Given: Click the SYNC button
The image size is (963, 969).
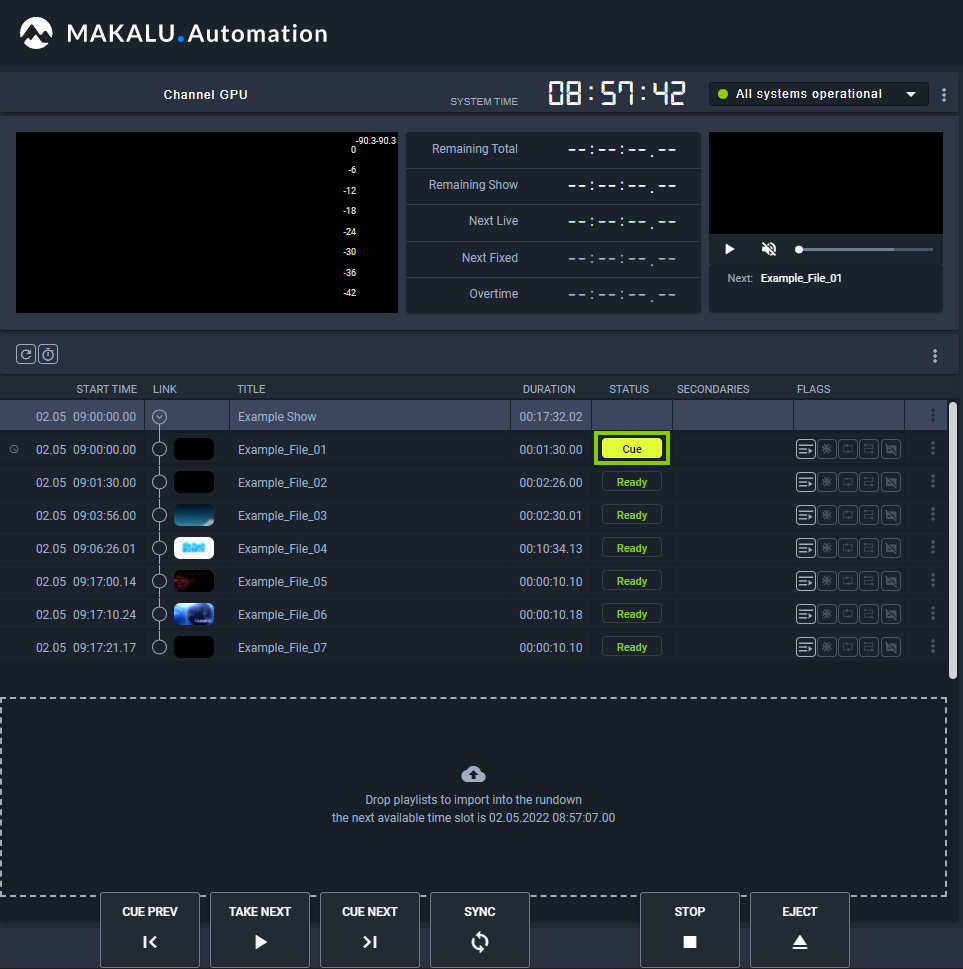Looking at the screenshot, I should 480,929.
